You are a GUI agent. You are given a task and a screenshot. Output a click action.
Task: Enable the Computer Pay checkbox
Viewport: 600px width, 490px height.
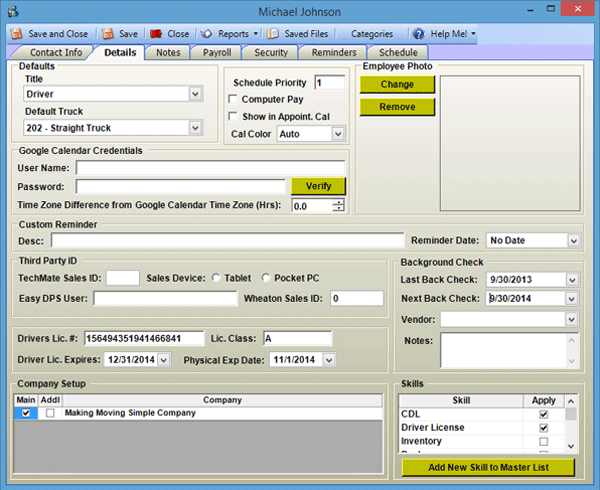232,99
